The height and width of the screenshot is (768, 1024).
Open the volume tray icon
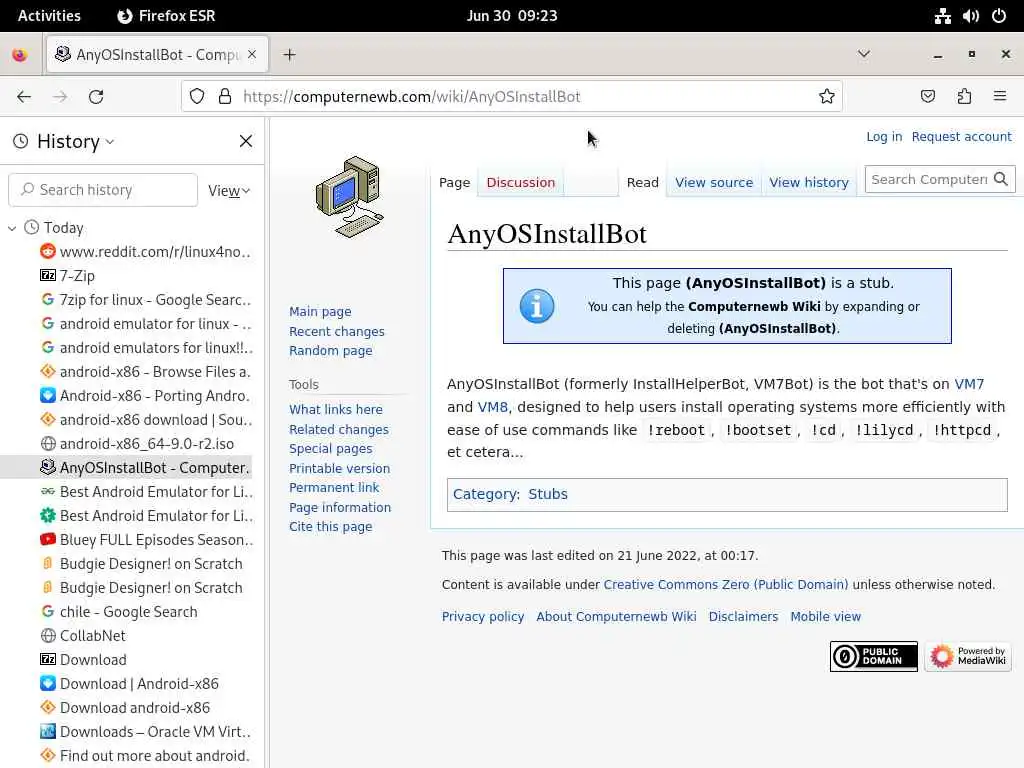click(x=970, y=16)
